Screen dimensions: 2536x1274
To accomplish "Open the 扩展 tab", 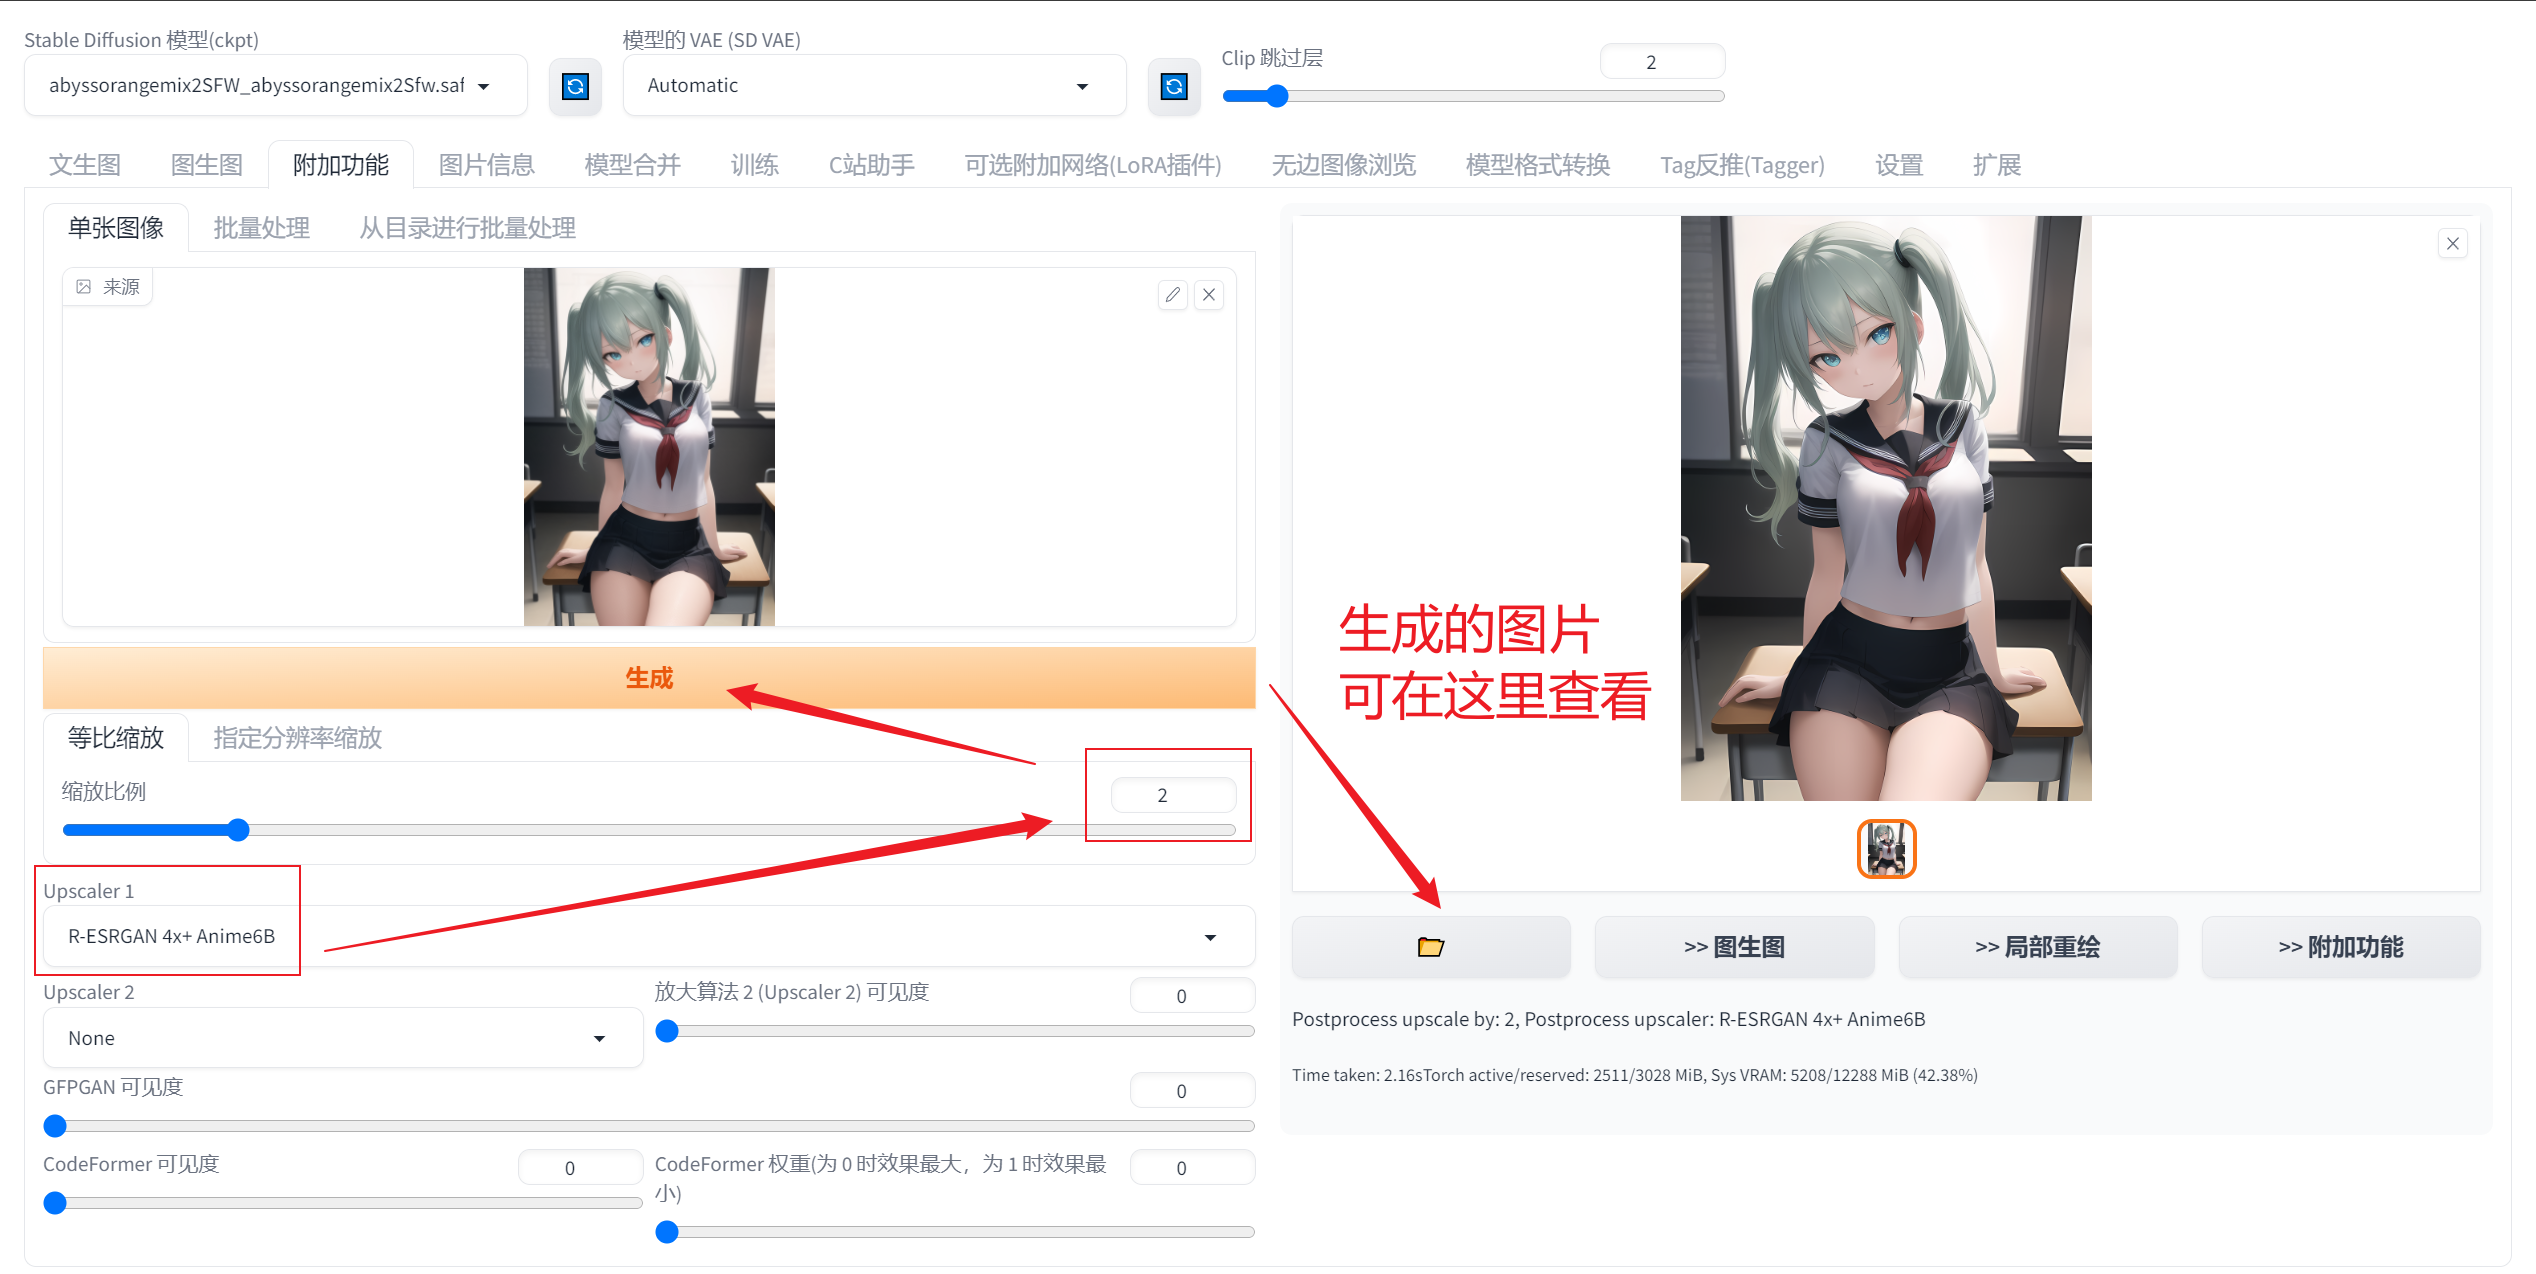I will (x=1997, y=165).
